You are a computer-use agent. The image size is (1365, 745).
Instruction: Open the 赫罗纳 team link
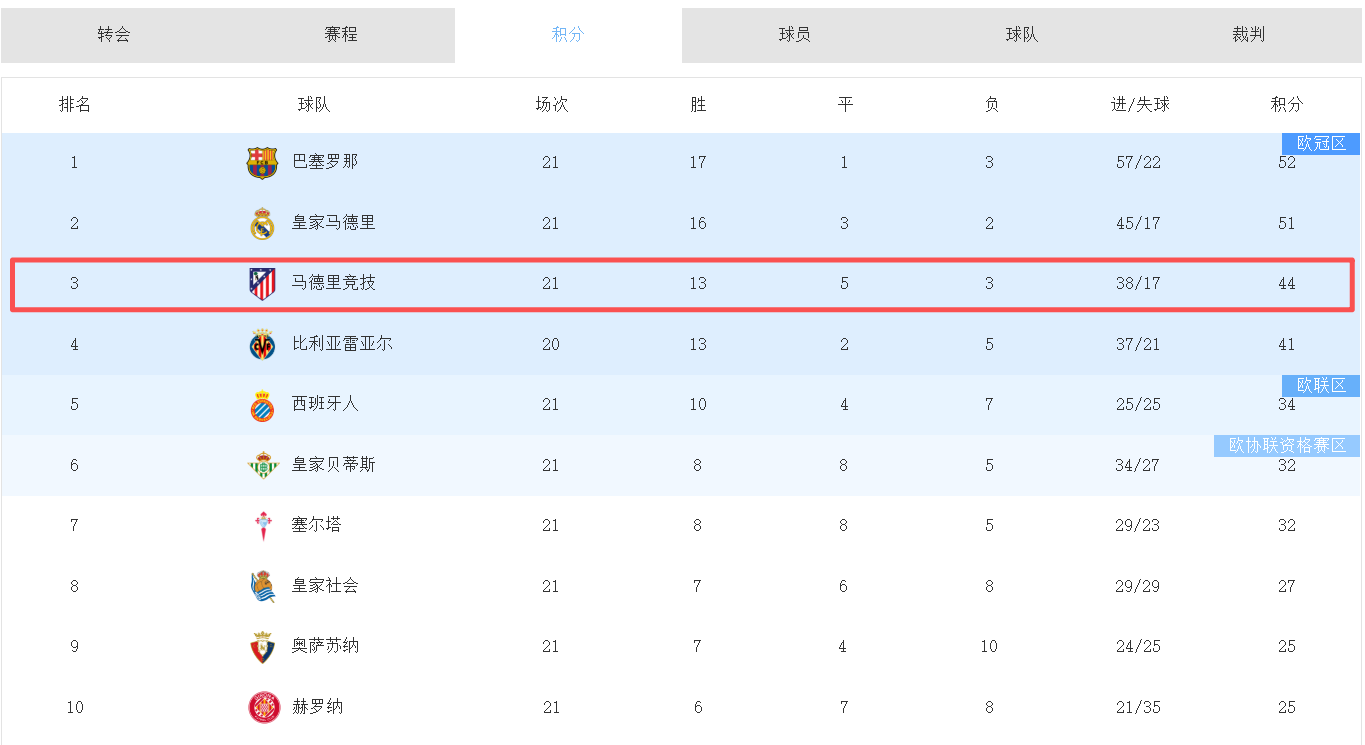pyautogui.click(x=317, y=707)
